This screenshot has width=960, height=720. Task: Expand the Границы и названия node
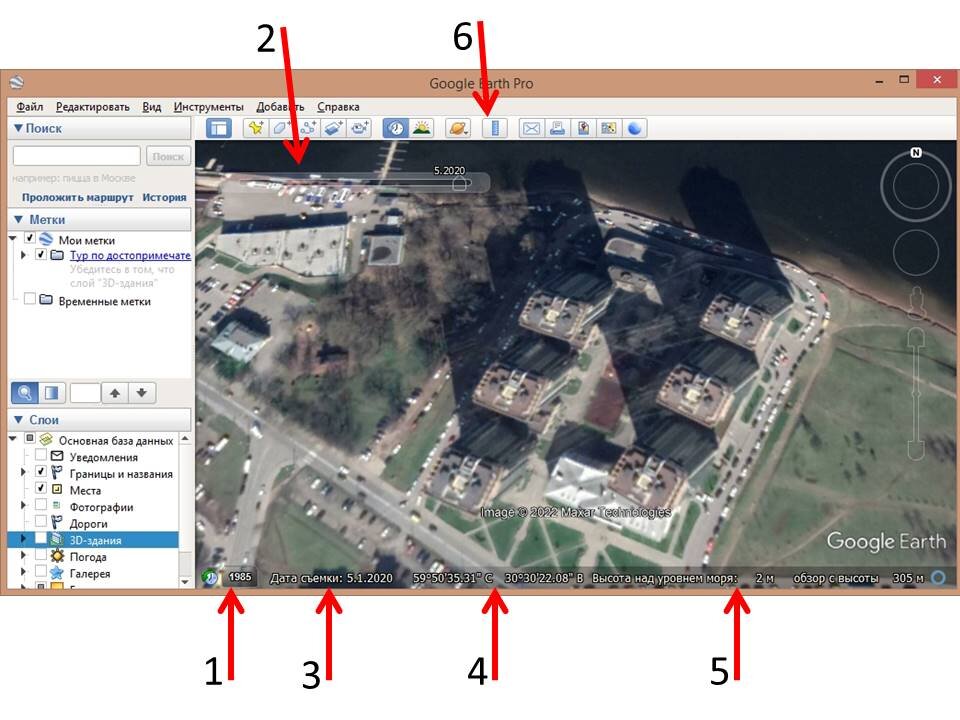pos(24,472)
